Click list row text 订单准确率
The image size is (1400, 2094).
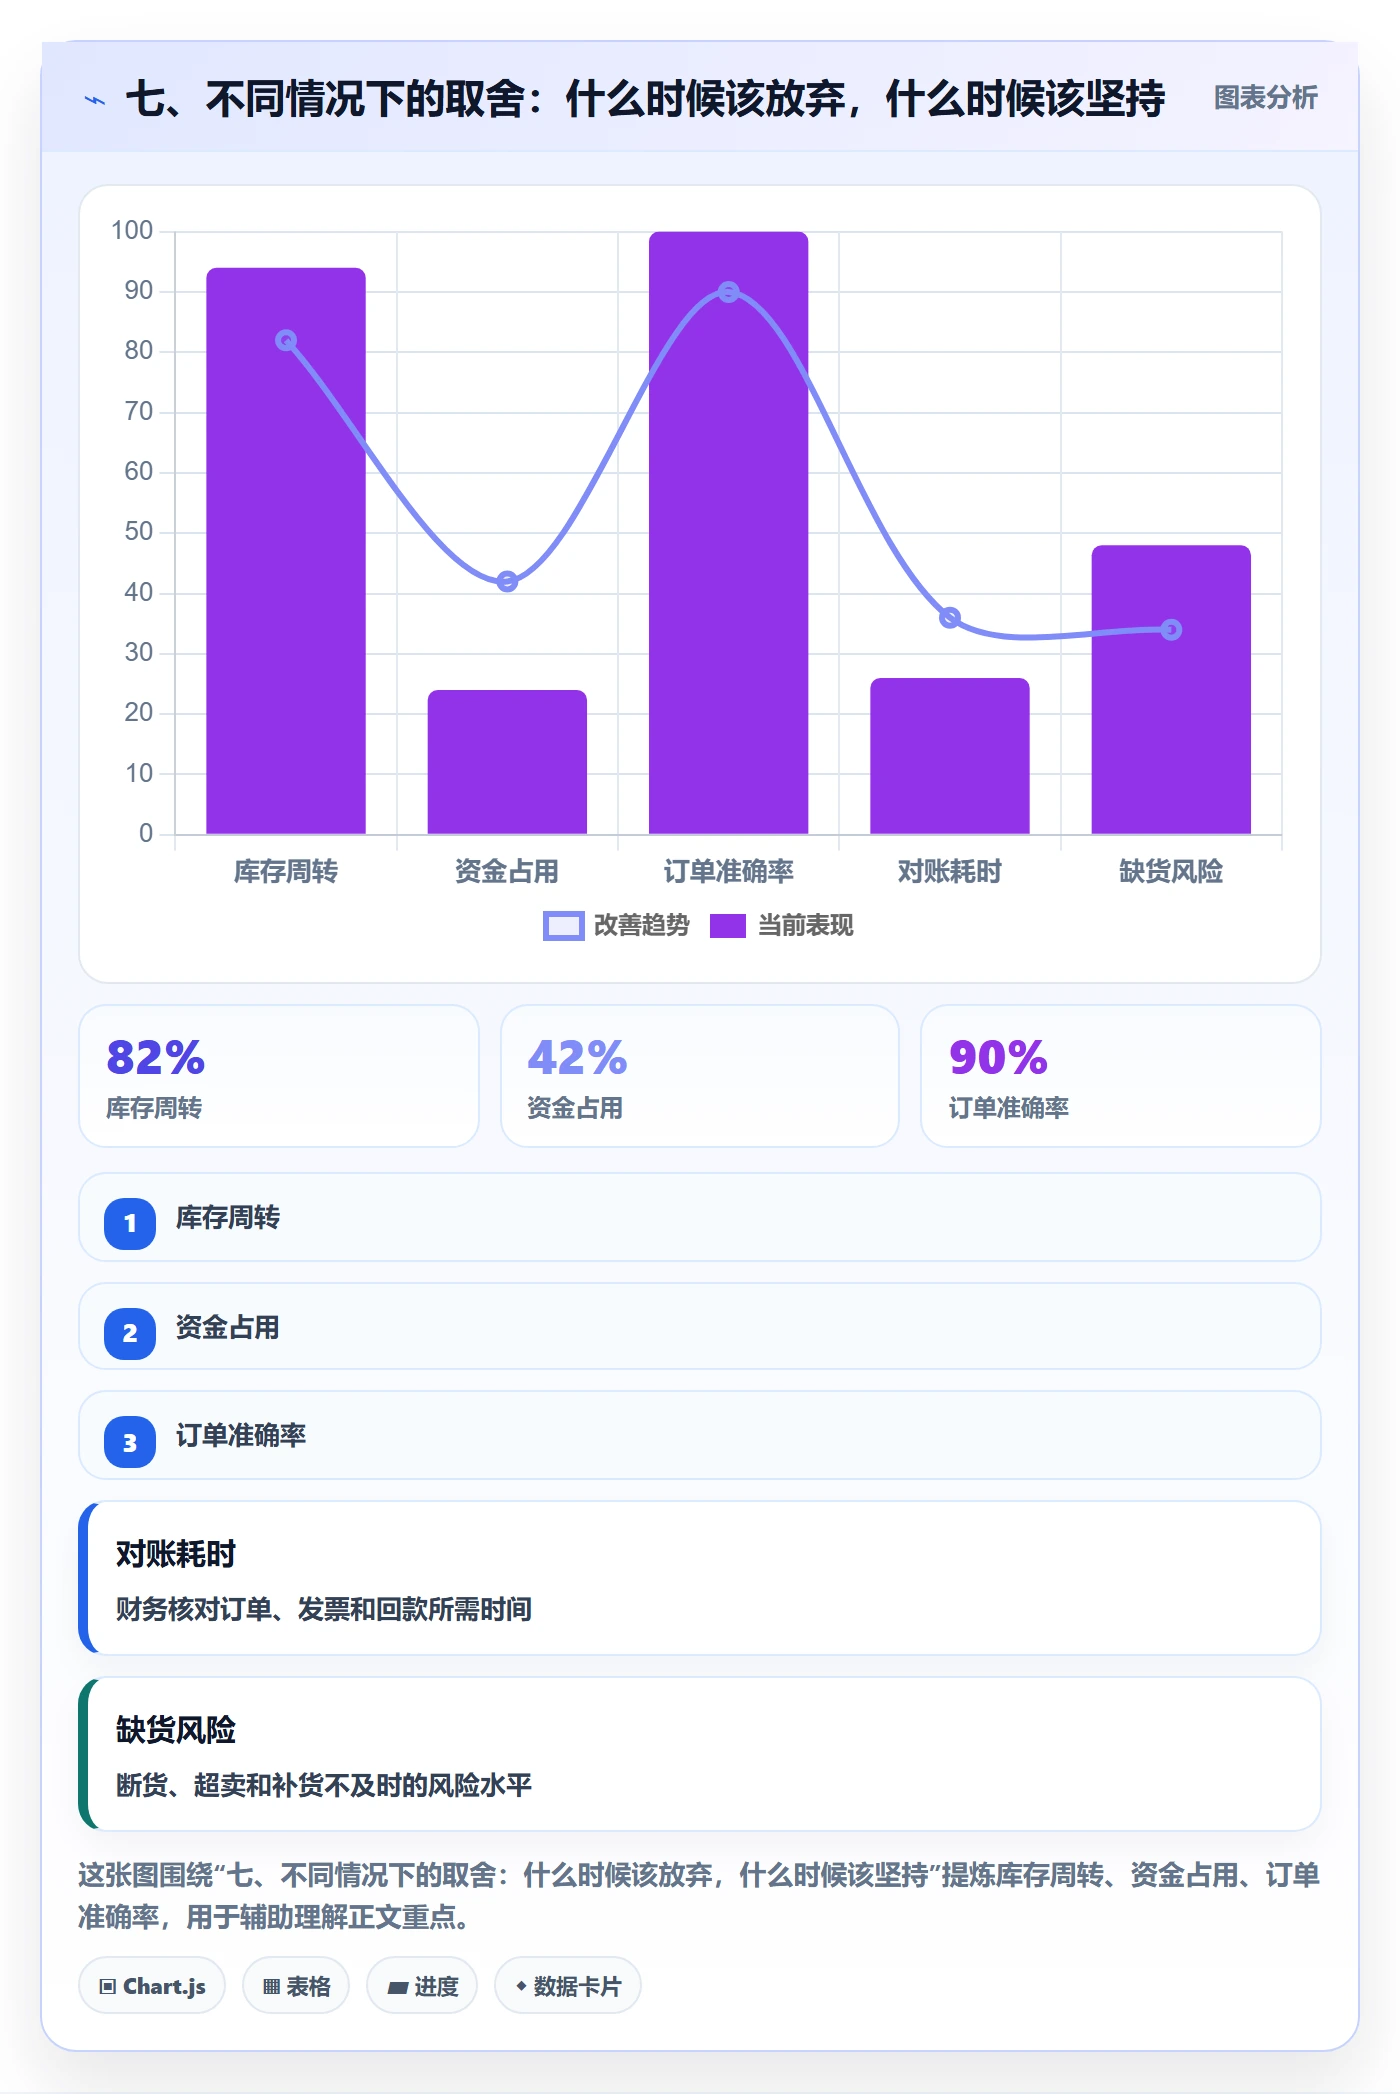(x=241, y=1436)
